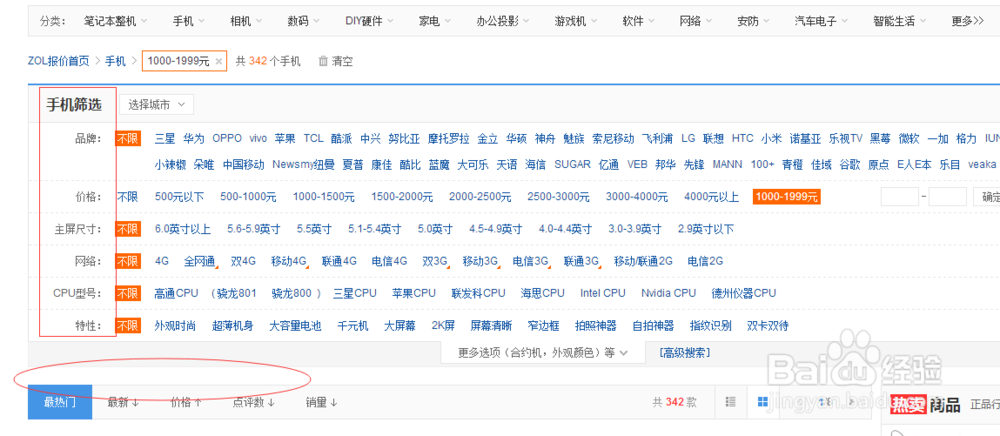Select 不限 in the 网络 filter row

pos(128,261)
